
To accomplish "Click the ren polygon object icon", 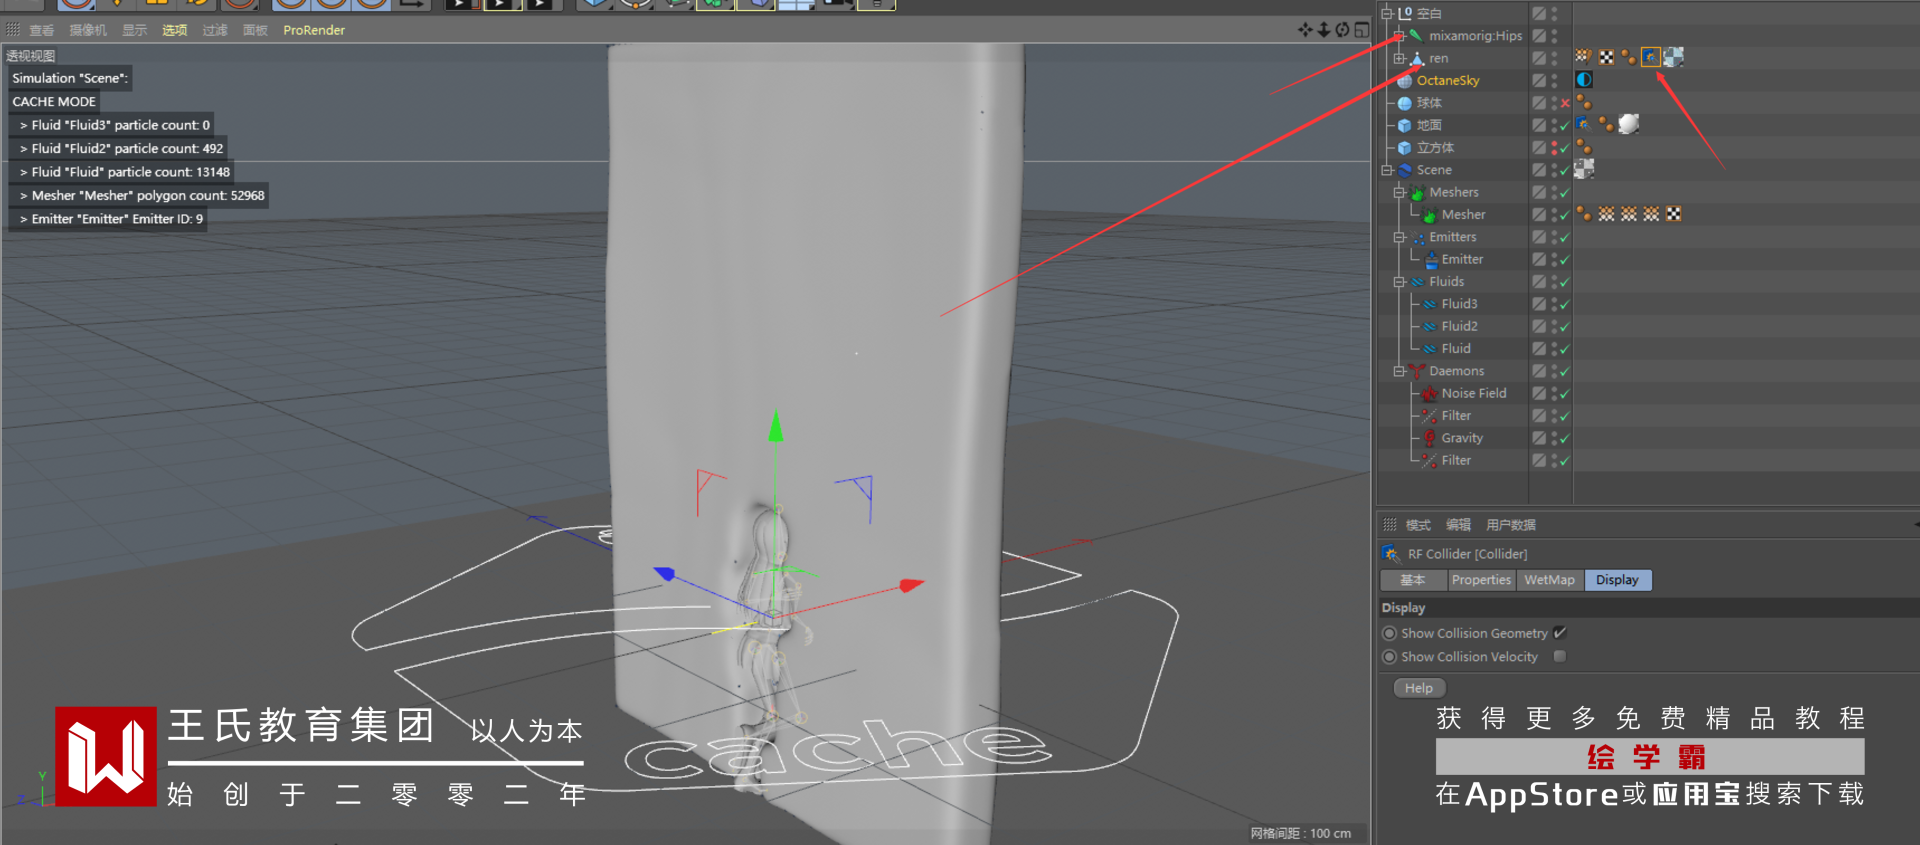I will 1417,58.
